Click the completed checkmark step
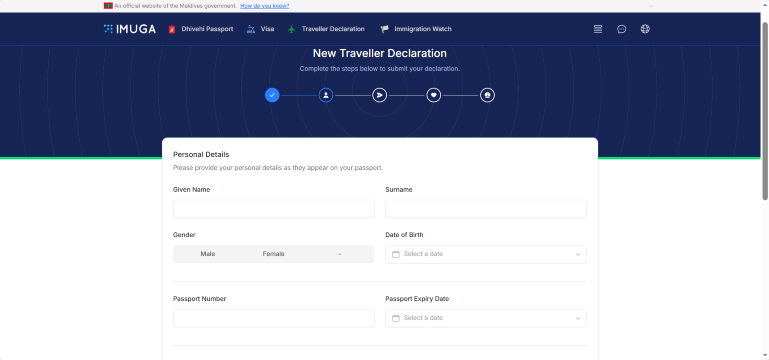The width and height of the screenshot is (769, 360). click(272, 95)
